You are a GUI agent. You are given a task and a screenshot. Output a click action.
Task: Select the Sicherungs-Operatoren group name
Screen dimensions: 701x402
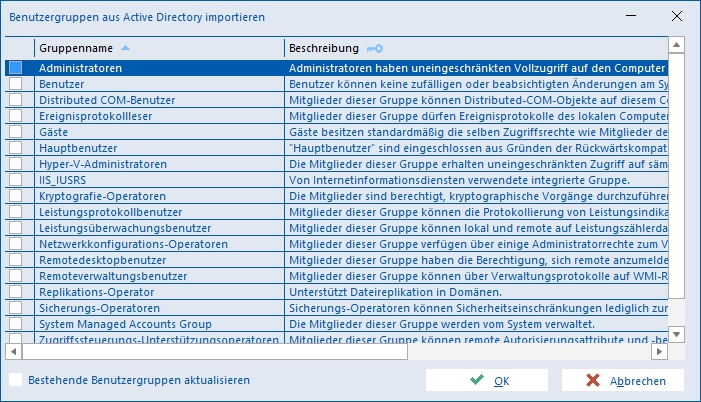(x=99, y=308)
